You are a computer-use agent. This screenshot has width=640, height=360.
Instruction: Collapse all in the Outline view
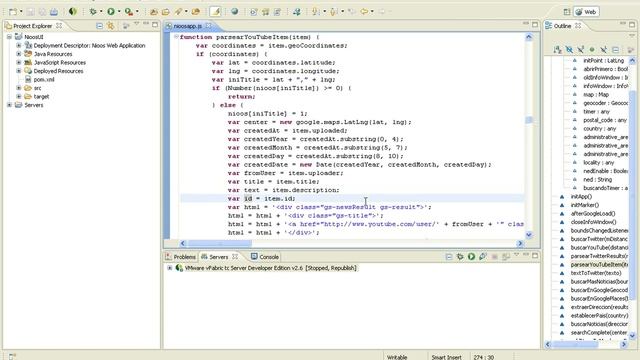tap(616, 50)
